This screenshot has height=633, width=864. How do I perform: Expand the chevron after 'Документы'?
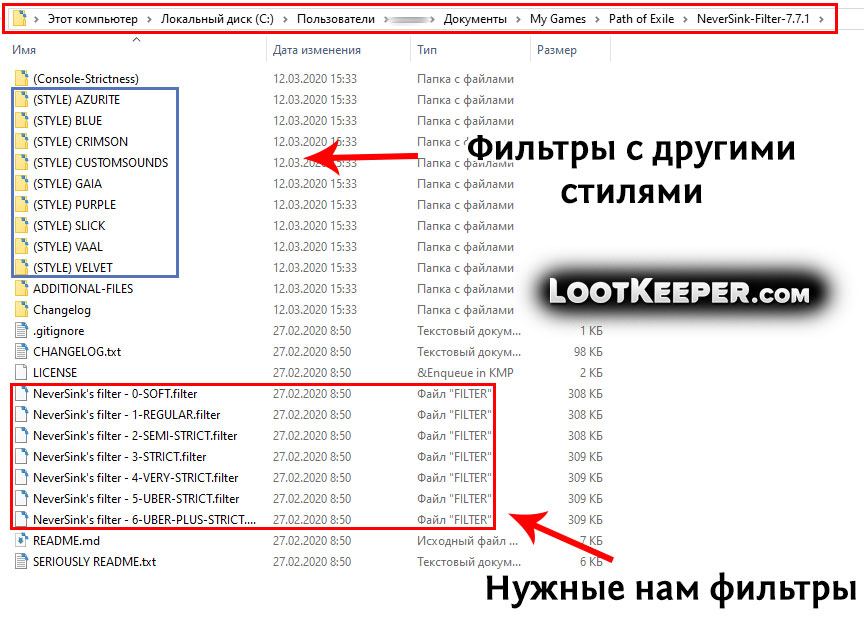coord(519,19)
